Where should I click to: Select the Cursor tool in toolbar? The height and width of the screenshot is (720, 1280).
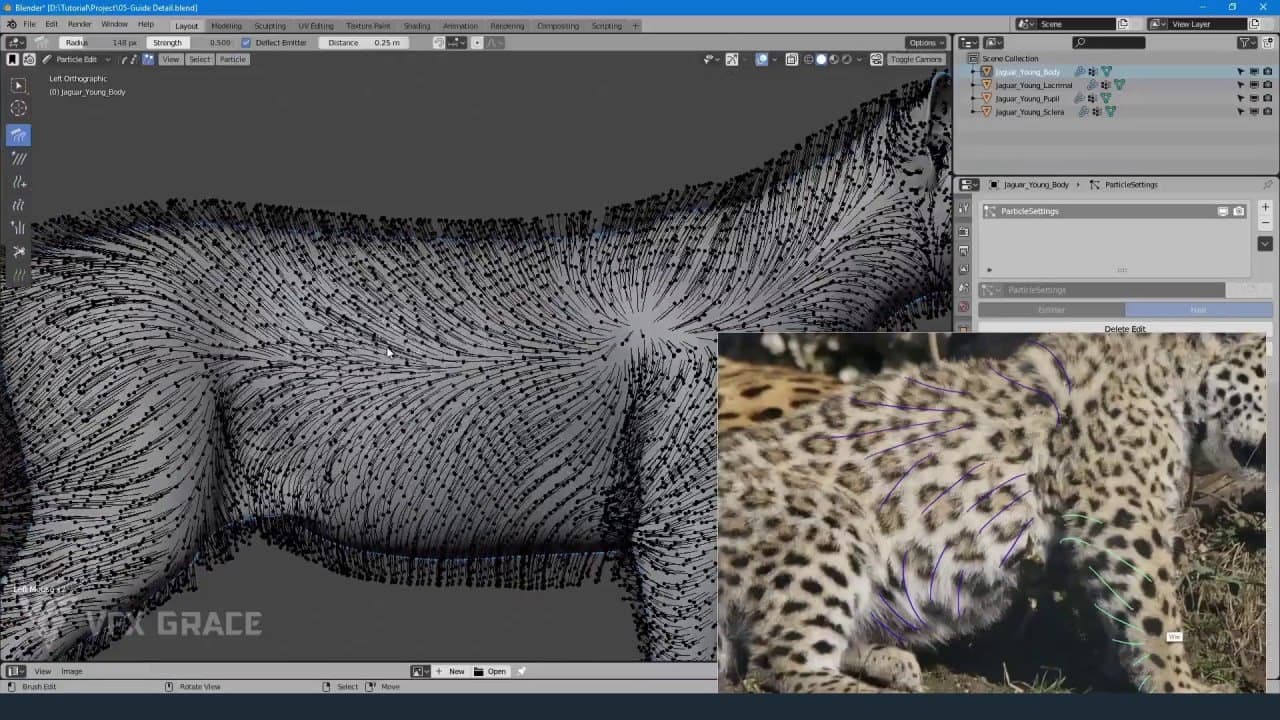click(19, 108)
